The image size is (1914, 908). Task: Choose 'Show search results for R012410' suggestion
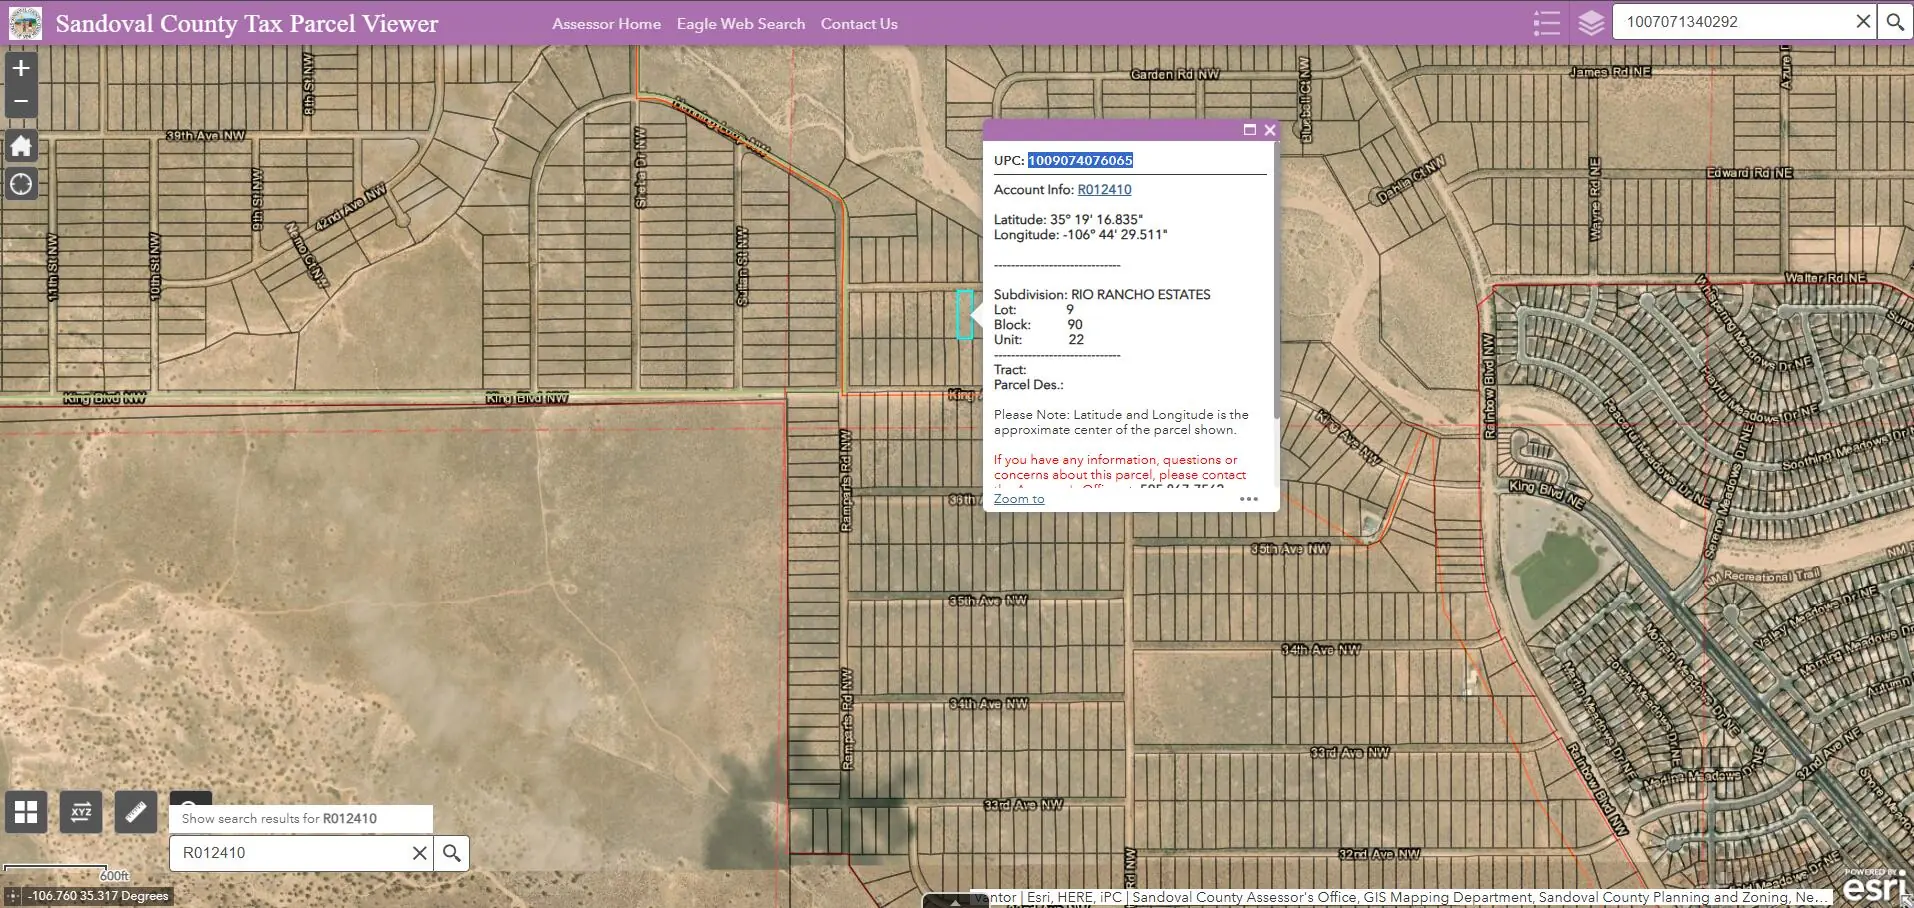[301, 818]
